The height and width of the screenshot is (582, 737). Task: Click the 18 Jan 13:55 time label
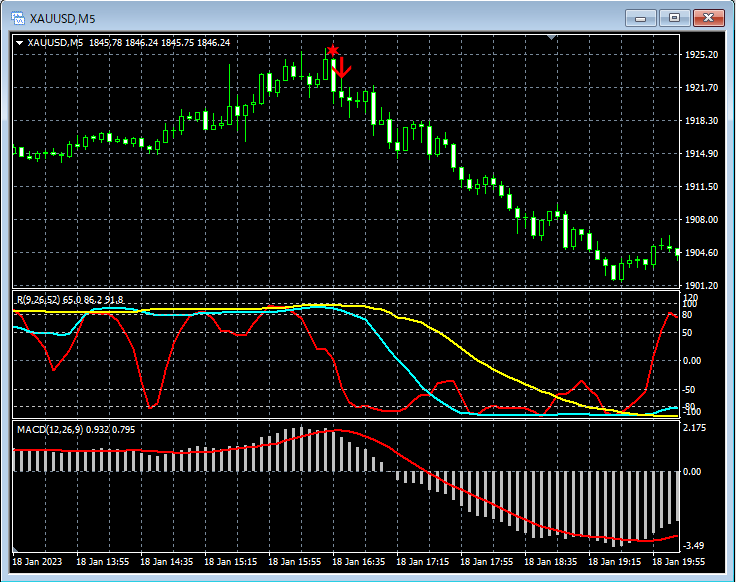point(102,562)
